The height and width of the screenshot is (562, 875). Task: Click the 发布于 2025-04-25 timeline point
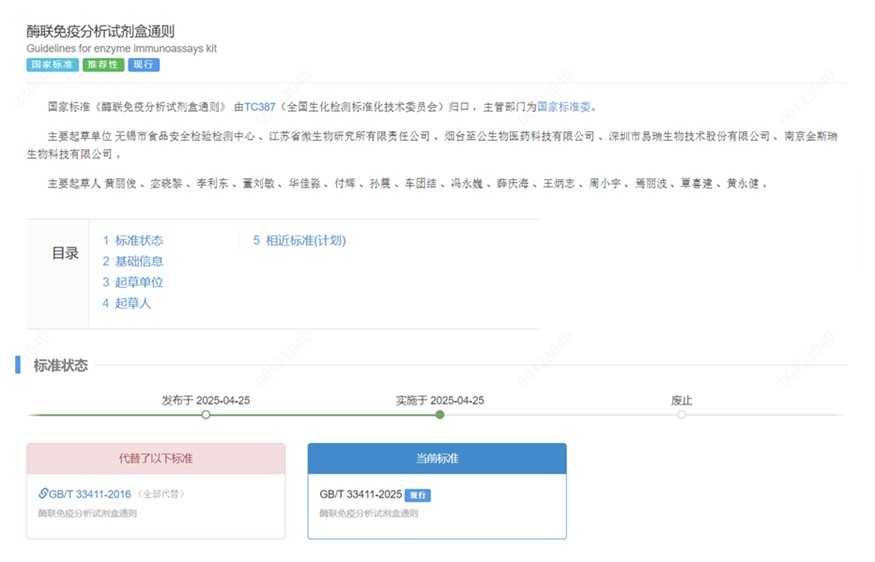tap(206, 414)
